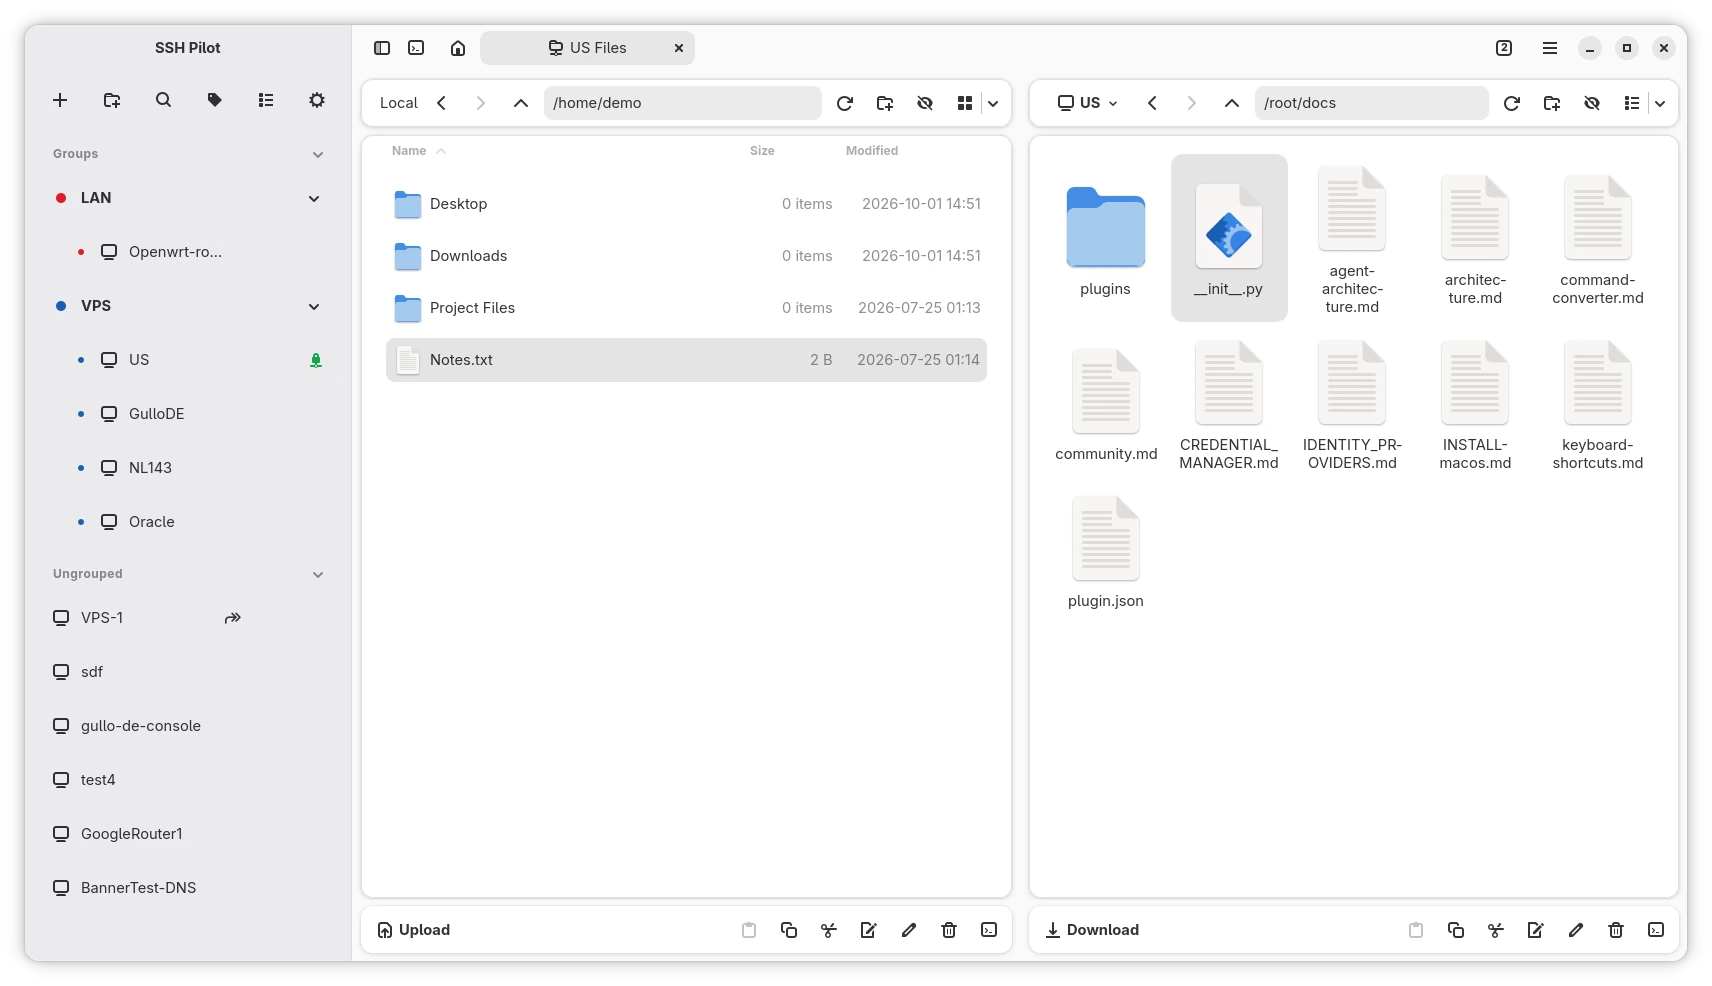The image size is (1712, 986).
Task: Select the GulloDE connection
Action: [x=188, y=414]
